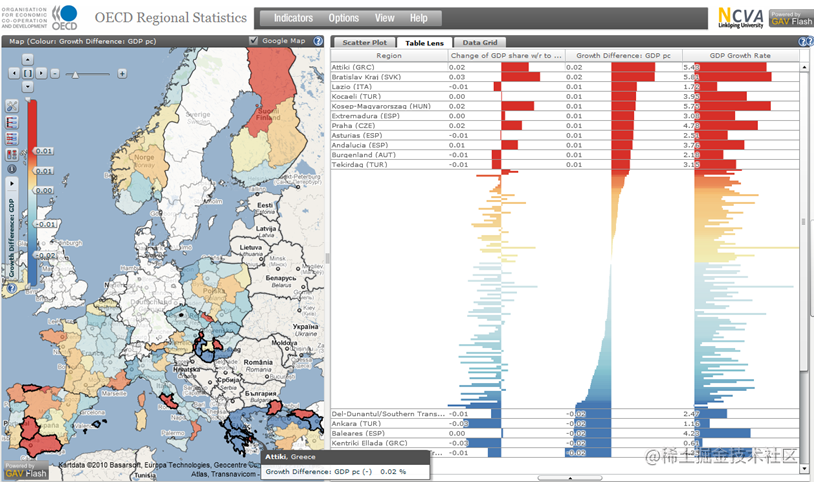814x482 pixels.
Task: Expand the Growth Difference: GDP indicator selector arrow
Action: 11,183
